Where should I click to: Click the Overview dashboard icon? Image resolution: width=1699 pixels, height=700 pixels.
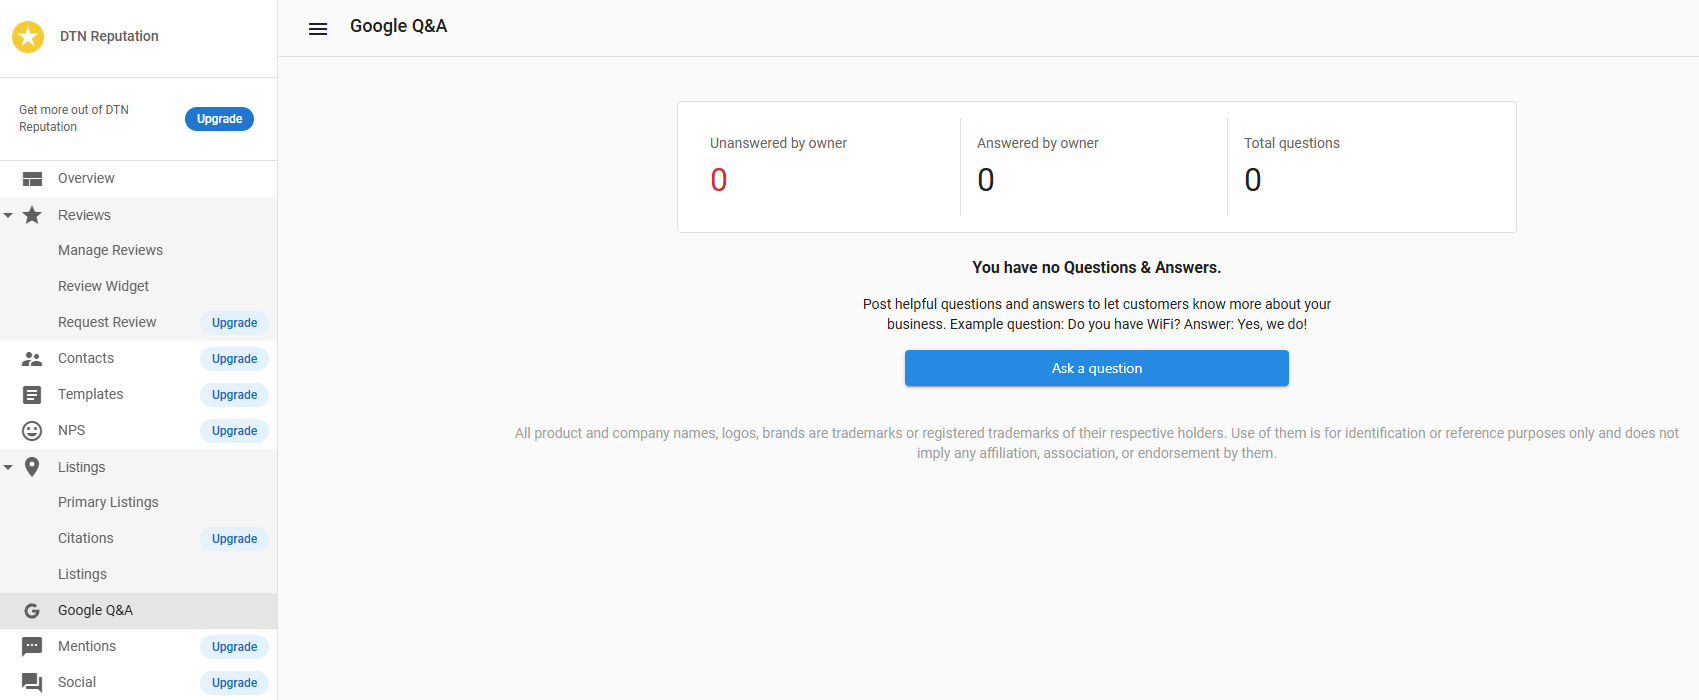point(32,179)
